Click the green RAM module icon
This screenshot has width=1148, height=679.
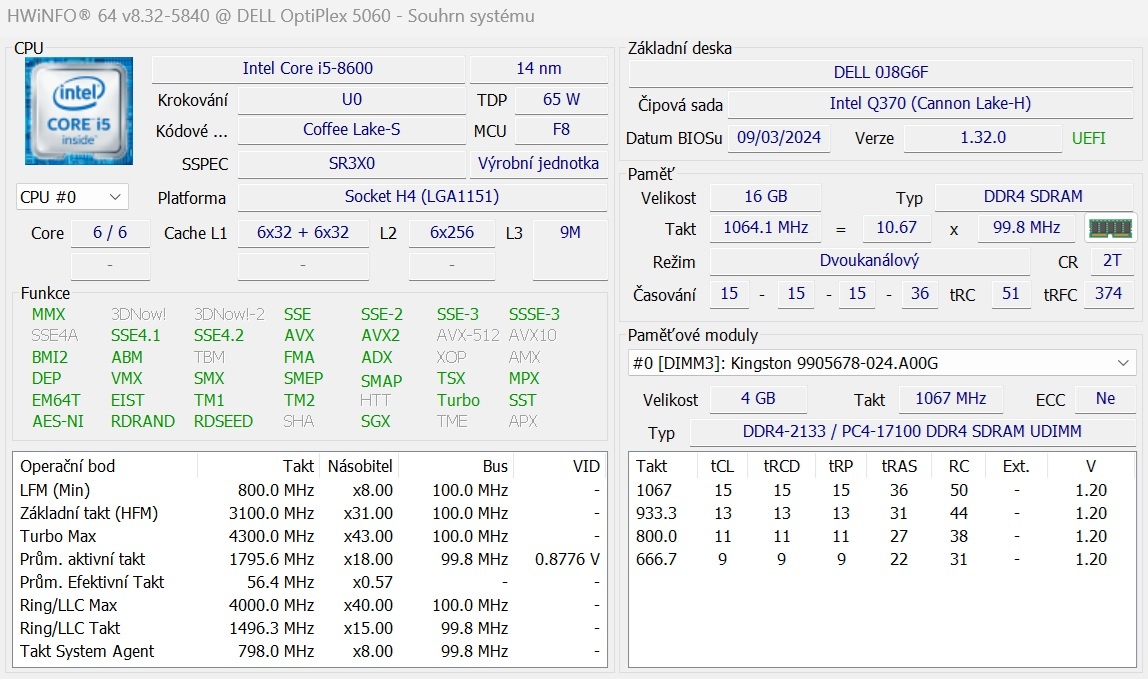[x=1110, y=228]
